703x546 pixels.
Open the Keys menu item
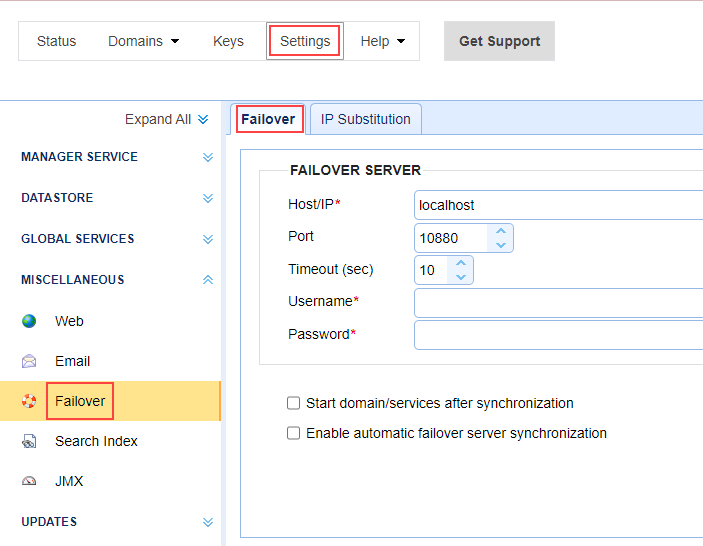click(x=228, y=41)
